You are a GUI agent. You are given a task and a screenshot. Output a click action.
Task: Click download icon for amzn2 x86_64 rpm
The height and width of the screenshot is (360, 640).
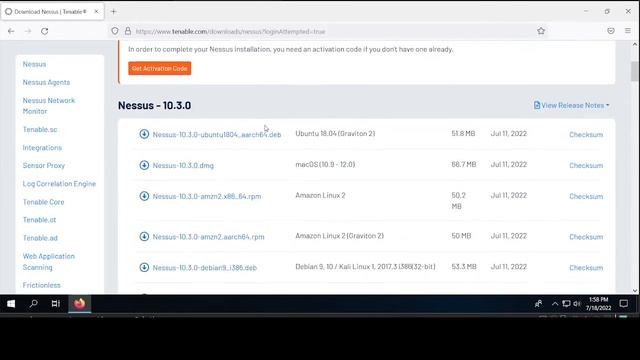(x=144, y=196)
